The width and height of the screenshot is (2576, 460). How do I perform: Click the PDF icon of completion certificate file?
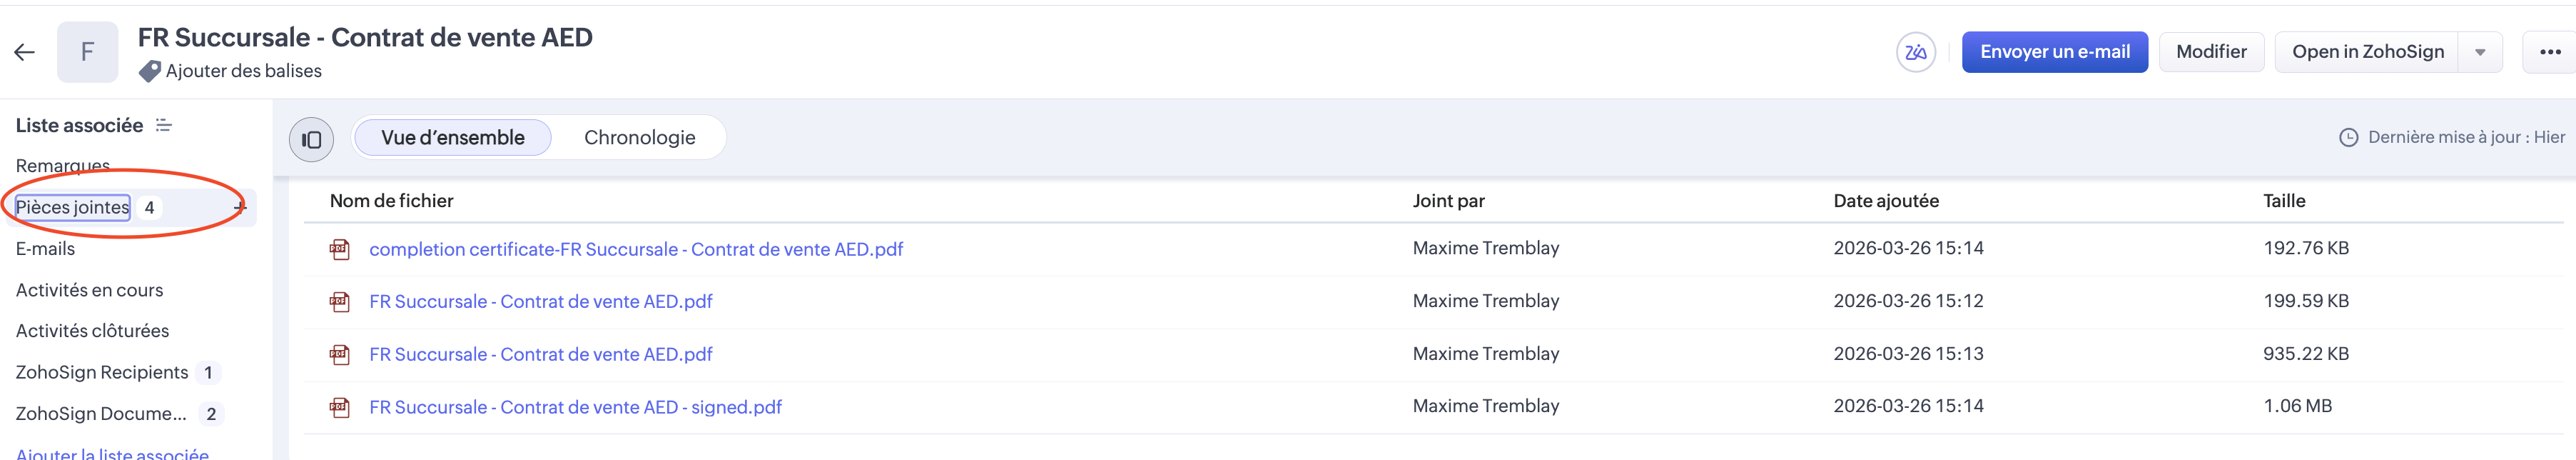point(340,249)
